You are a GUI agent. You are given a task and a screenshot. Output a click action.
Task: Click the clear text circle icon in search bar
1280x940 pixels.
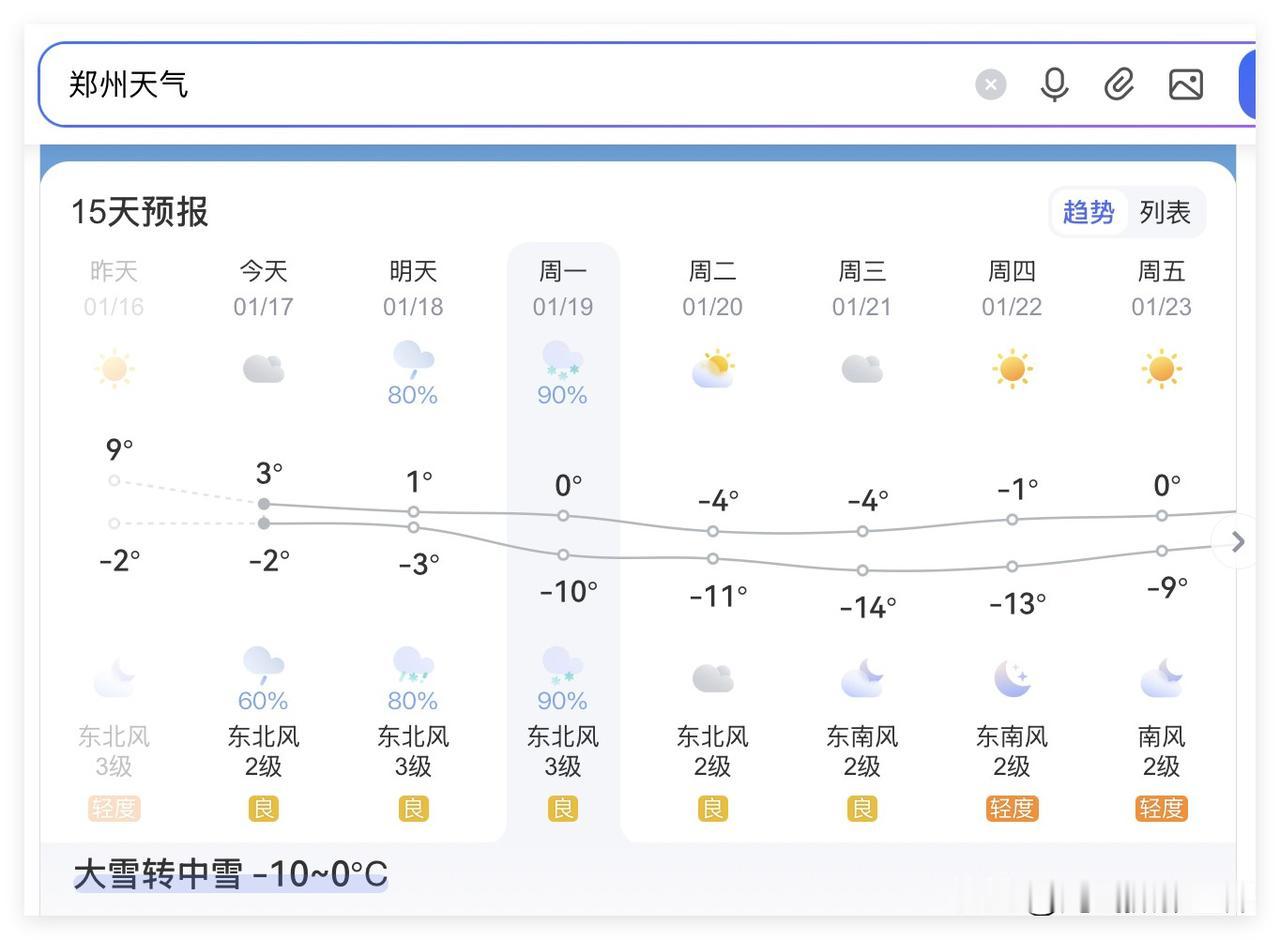point(991,84)
